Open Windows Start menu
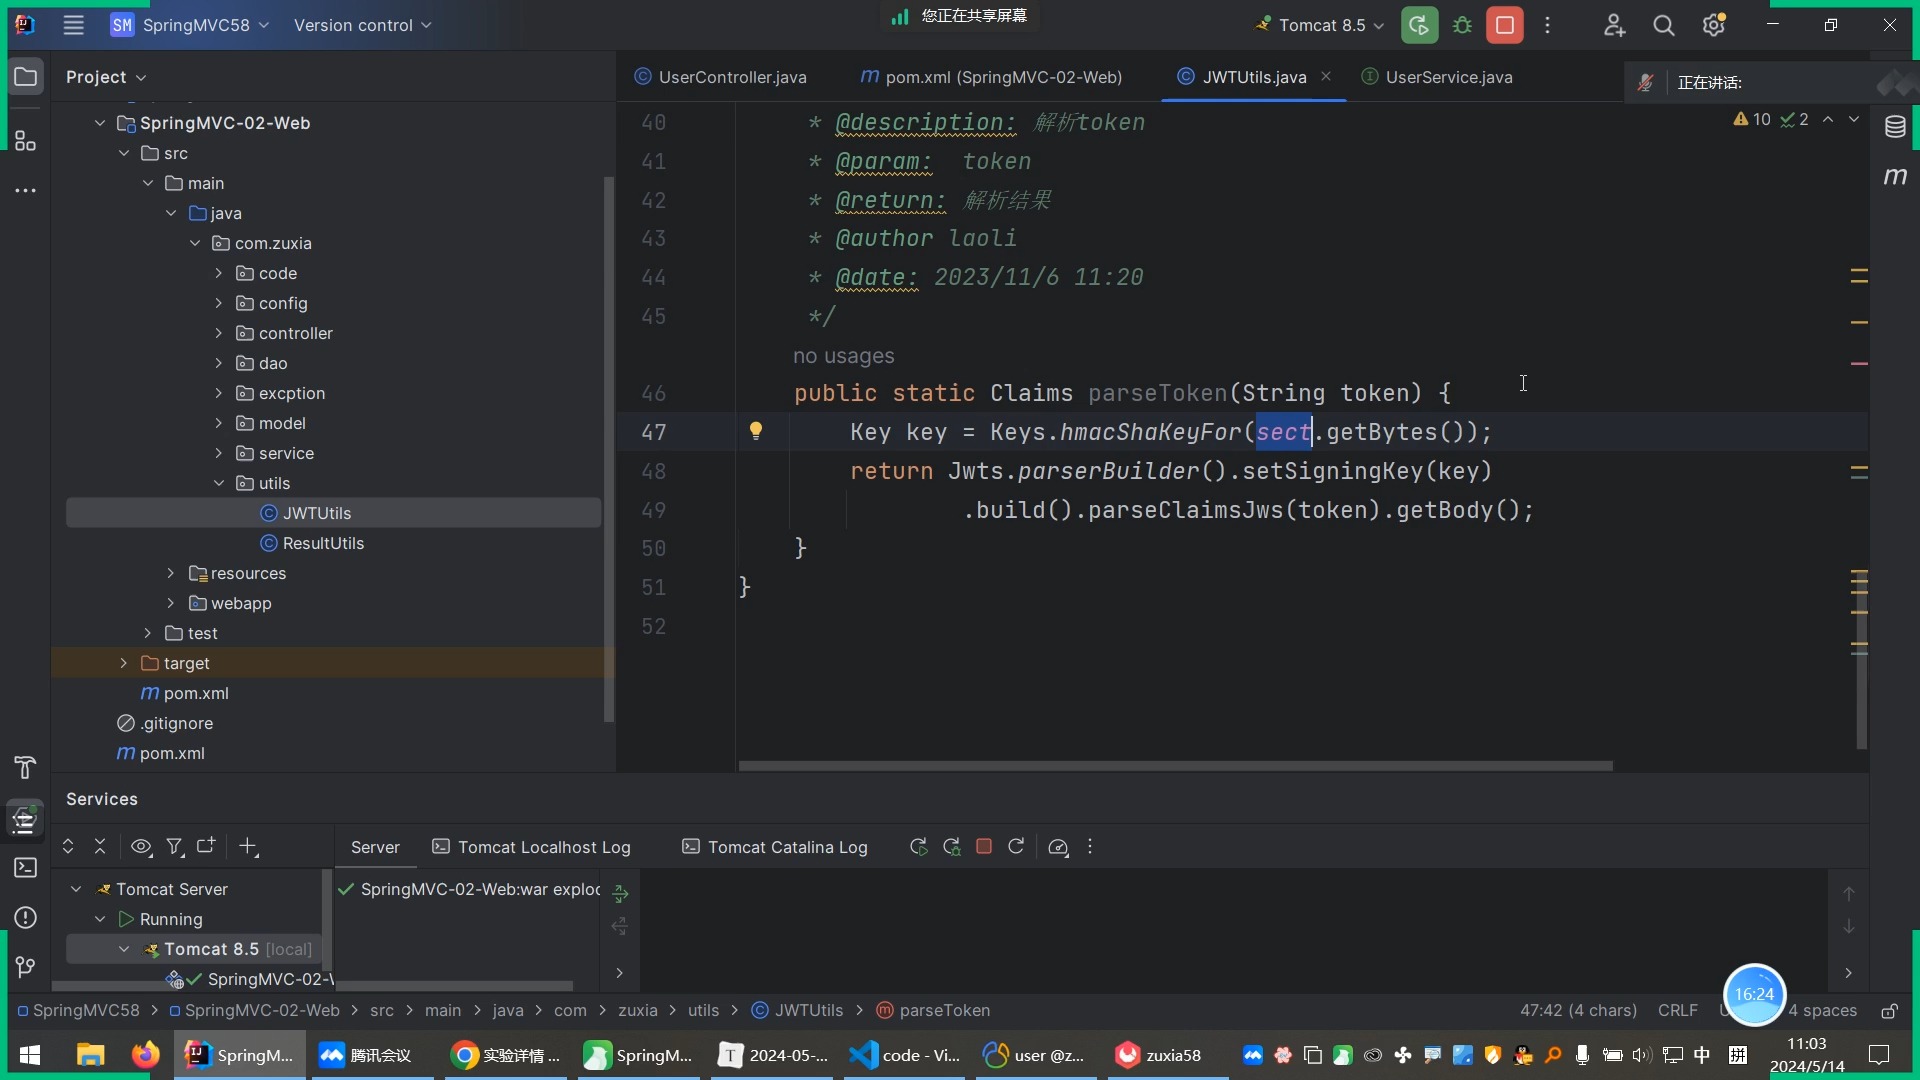Screen dimensions: 1920x1080 [x=30, y=1055]
